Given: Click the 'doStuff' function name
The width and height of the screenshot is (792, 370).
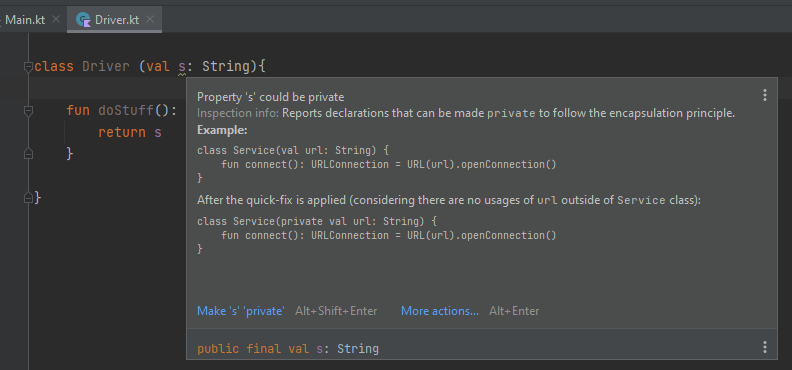Looking at the screenshot, I should click(126, 111).
